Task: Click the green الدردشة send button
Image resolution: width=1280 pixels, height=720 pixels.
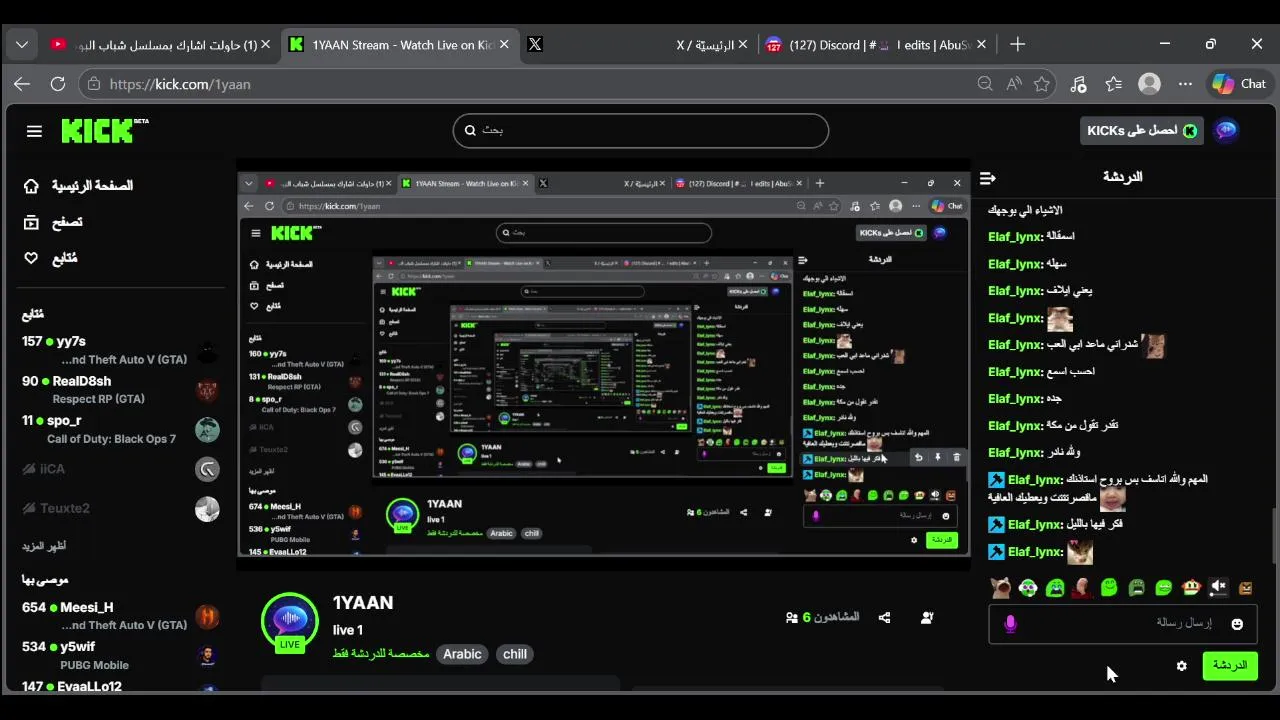Action: click(x=1230, y=665)
